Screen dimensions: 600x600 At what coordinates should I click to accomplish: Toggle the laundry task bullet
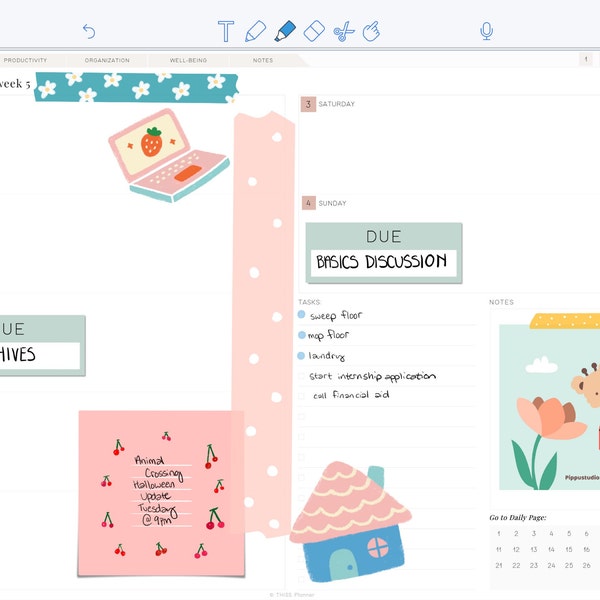[301, 356]
